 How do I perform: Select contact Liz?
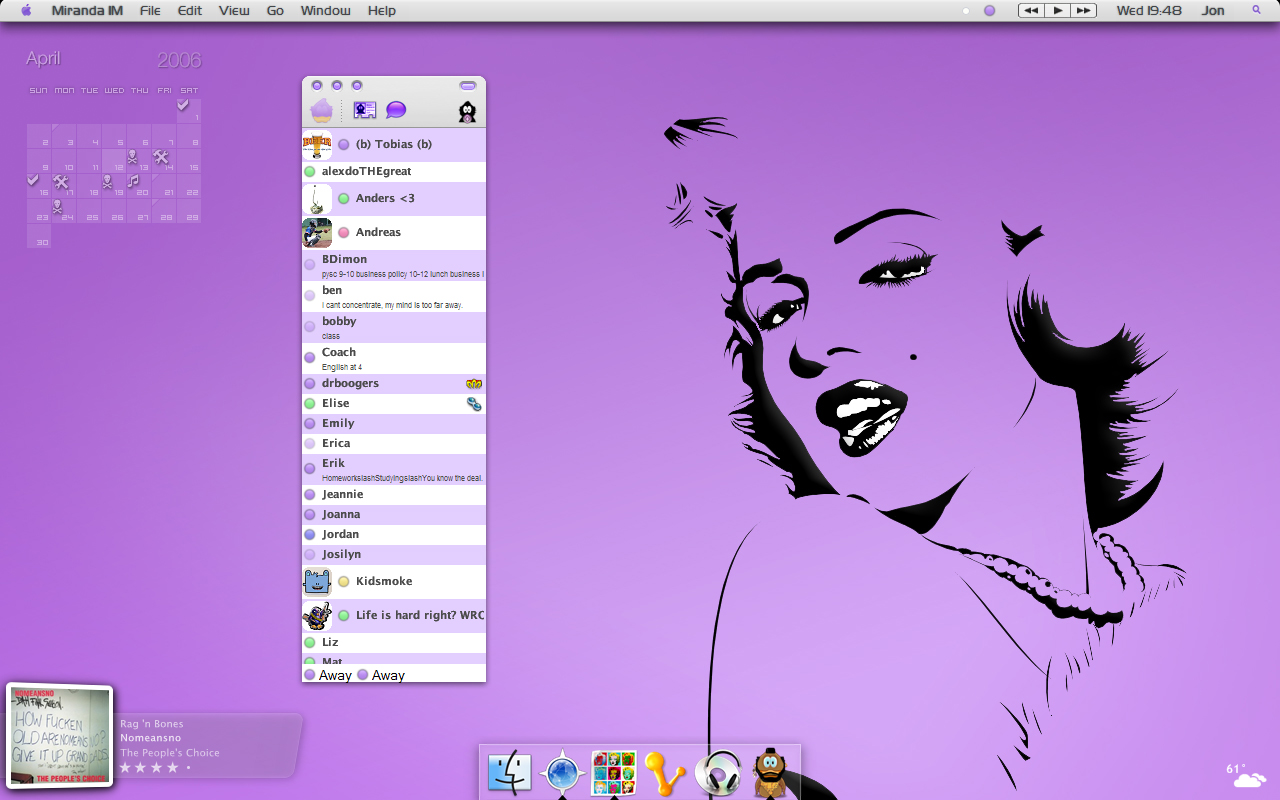(x=394, y=643)
